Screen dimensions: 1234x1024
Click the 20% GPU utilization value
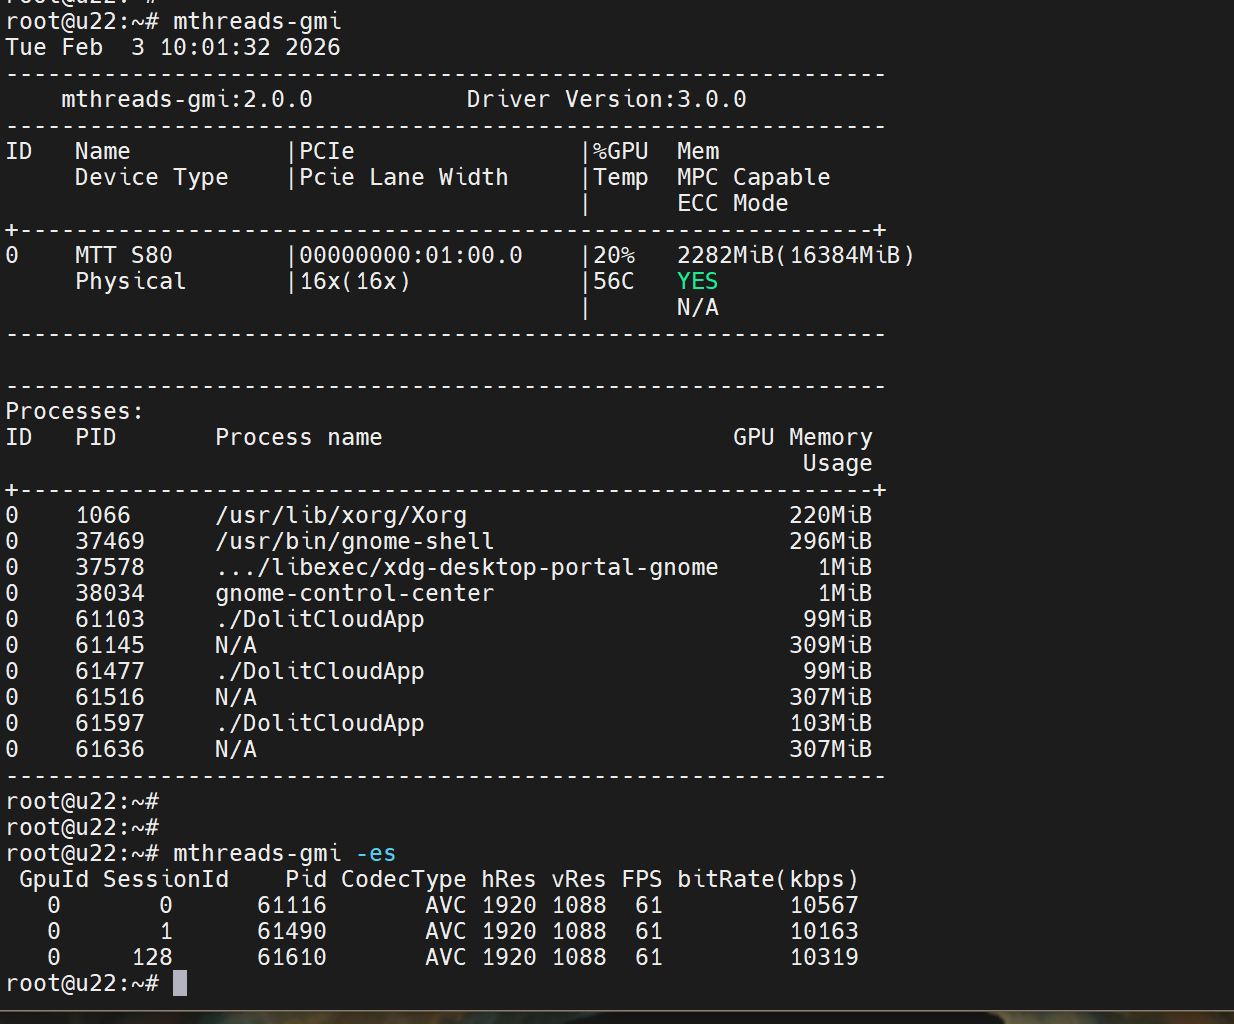(x=614, y=255)
